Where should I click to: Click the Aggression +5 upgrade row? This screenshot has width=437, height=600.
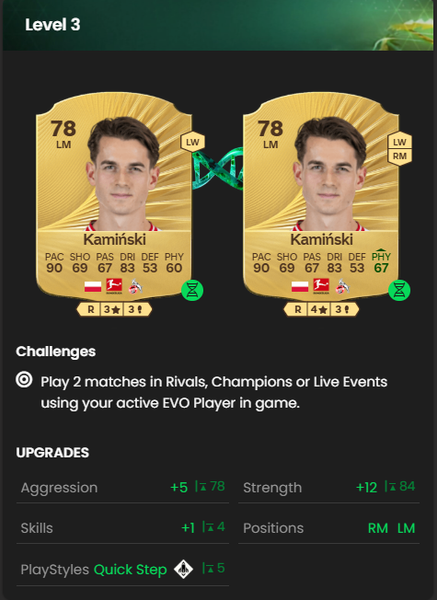click(x=122, y=487)
